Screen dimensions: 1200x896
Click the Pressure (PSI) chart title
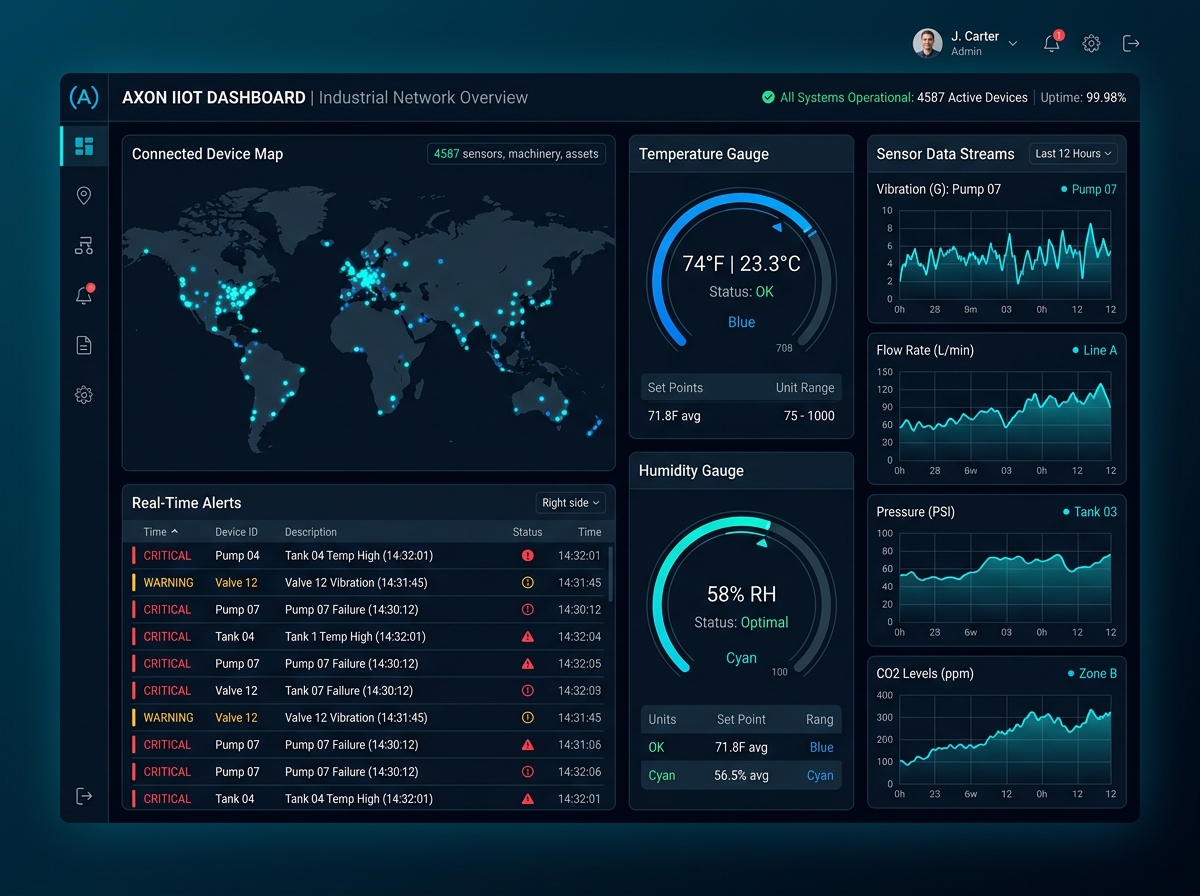tap(915, 512)
